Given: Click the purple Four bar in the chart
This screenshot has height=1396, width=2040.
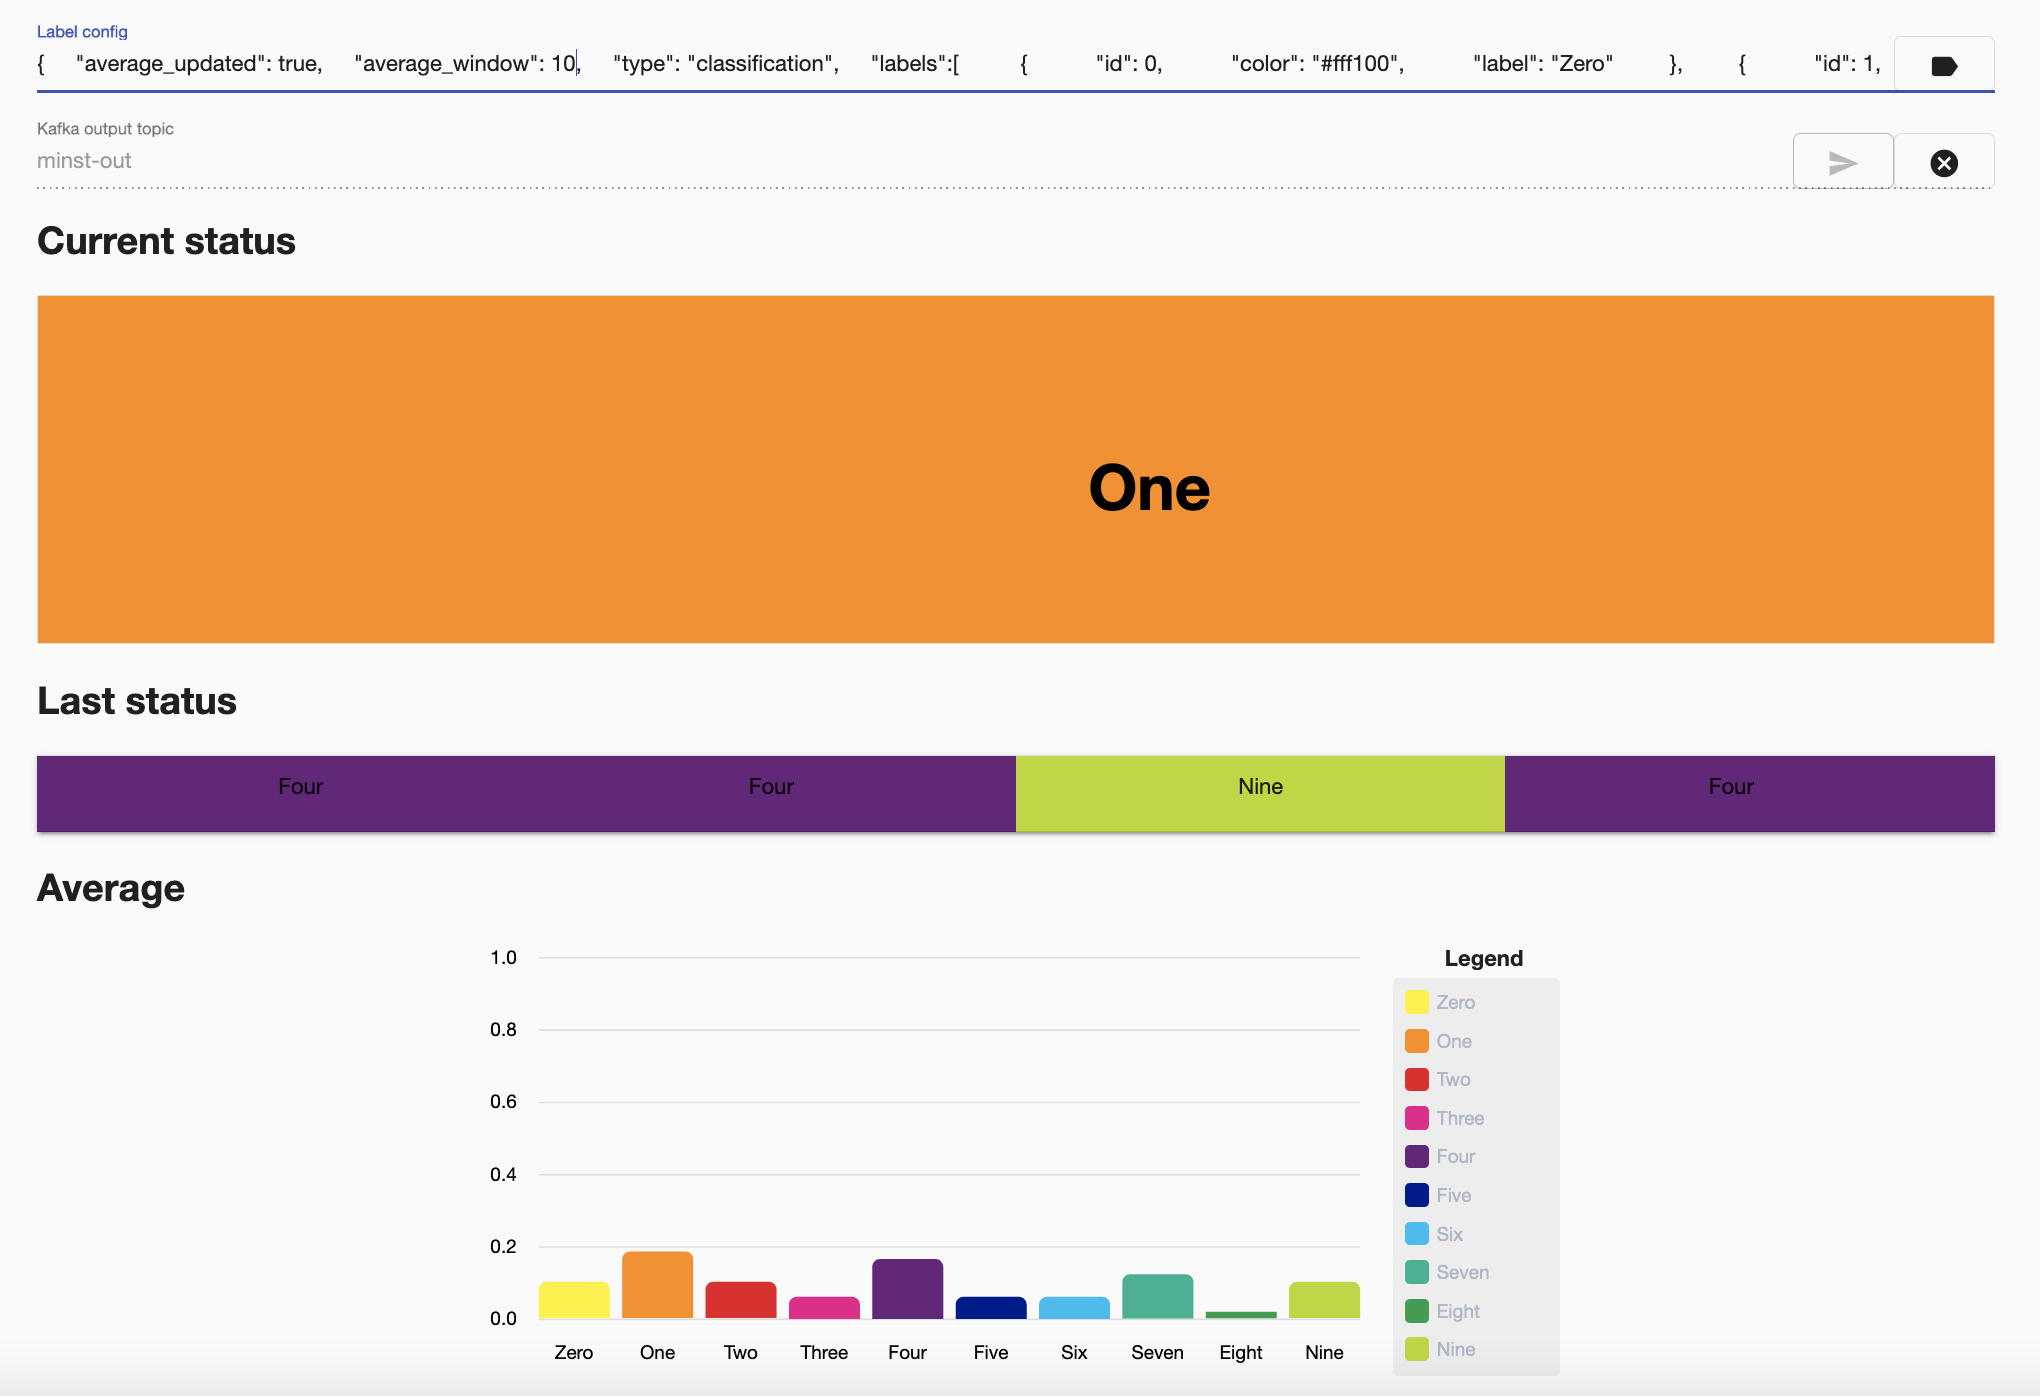Looking at the screenshot, I should click(907, 1289).
